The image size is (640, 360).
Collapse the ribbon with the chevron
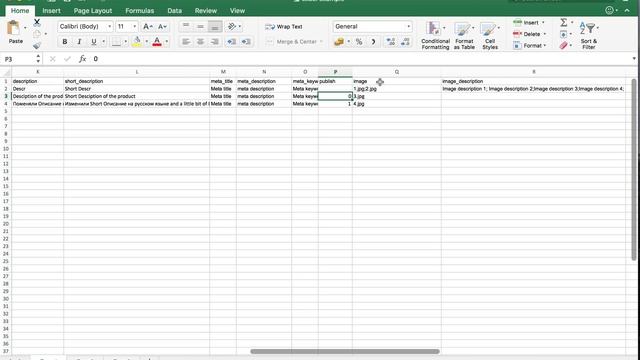[x=627, y=10]
